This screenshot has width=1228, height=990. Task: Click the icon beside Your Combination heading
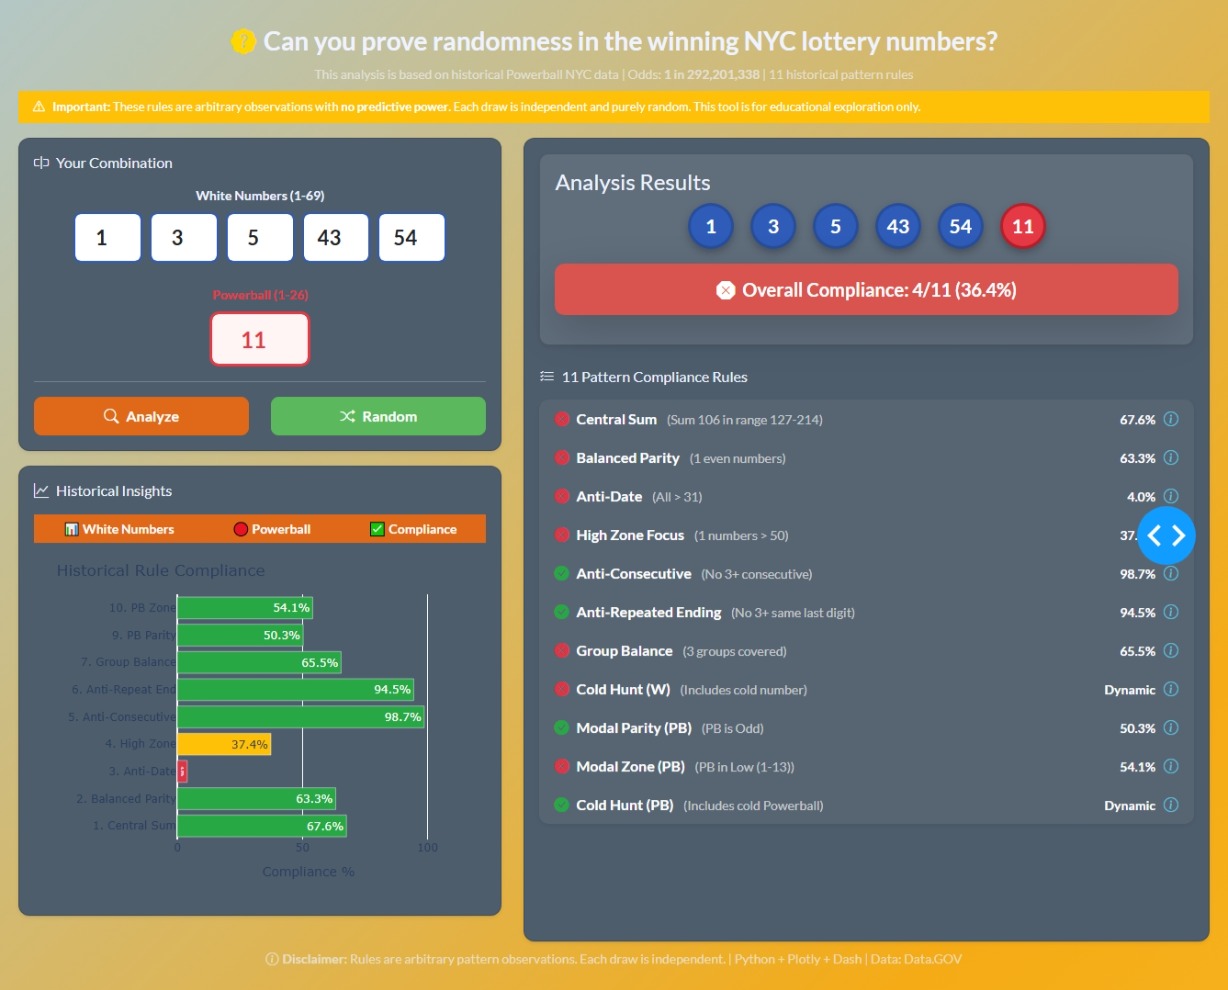(41, 163)
